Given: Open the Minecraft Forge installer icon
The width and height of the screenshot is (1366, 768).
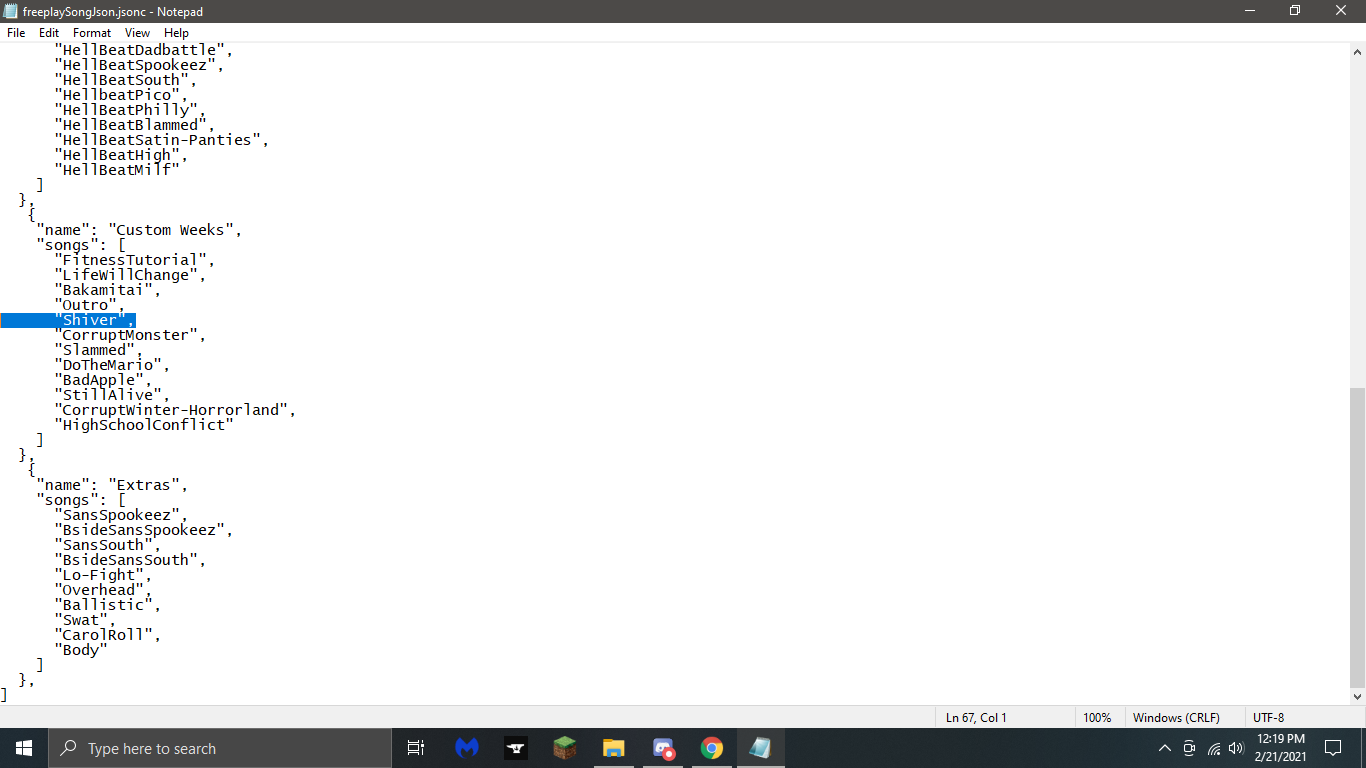Looking at the screenshot, I should 516,748.
